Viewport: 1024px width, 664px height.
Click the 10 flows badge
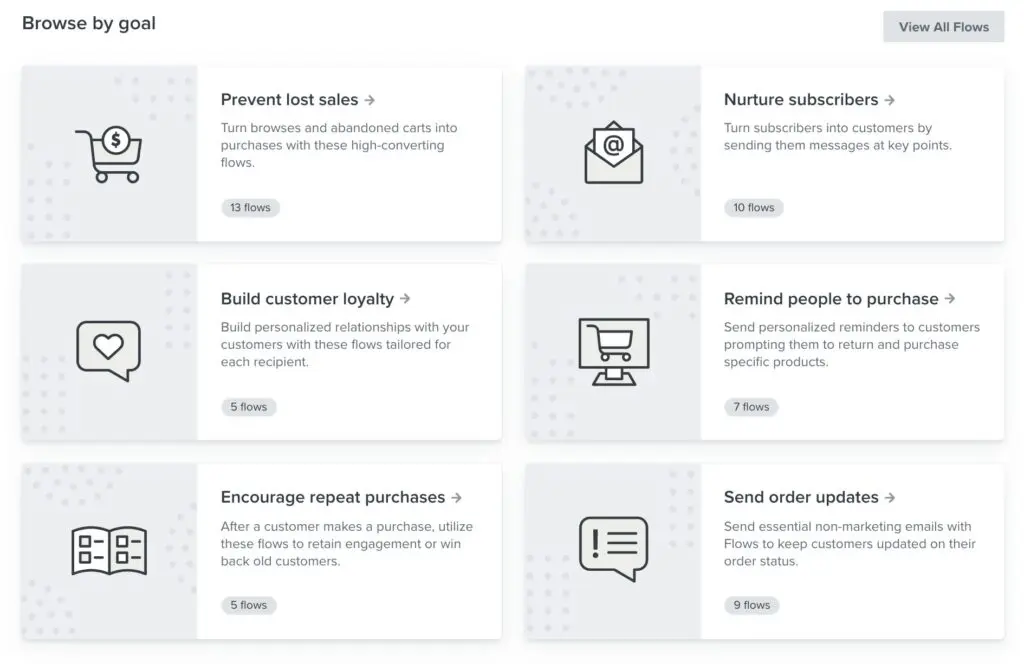point(753,208)
